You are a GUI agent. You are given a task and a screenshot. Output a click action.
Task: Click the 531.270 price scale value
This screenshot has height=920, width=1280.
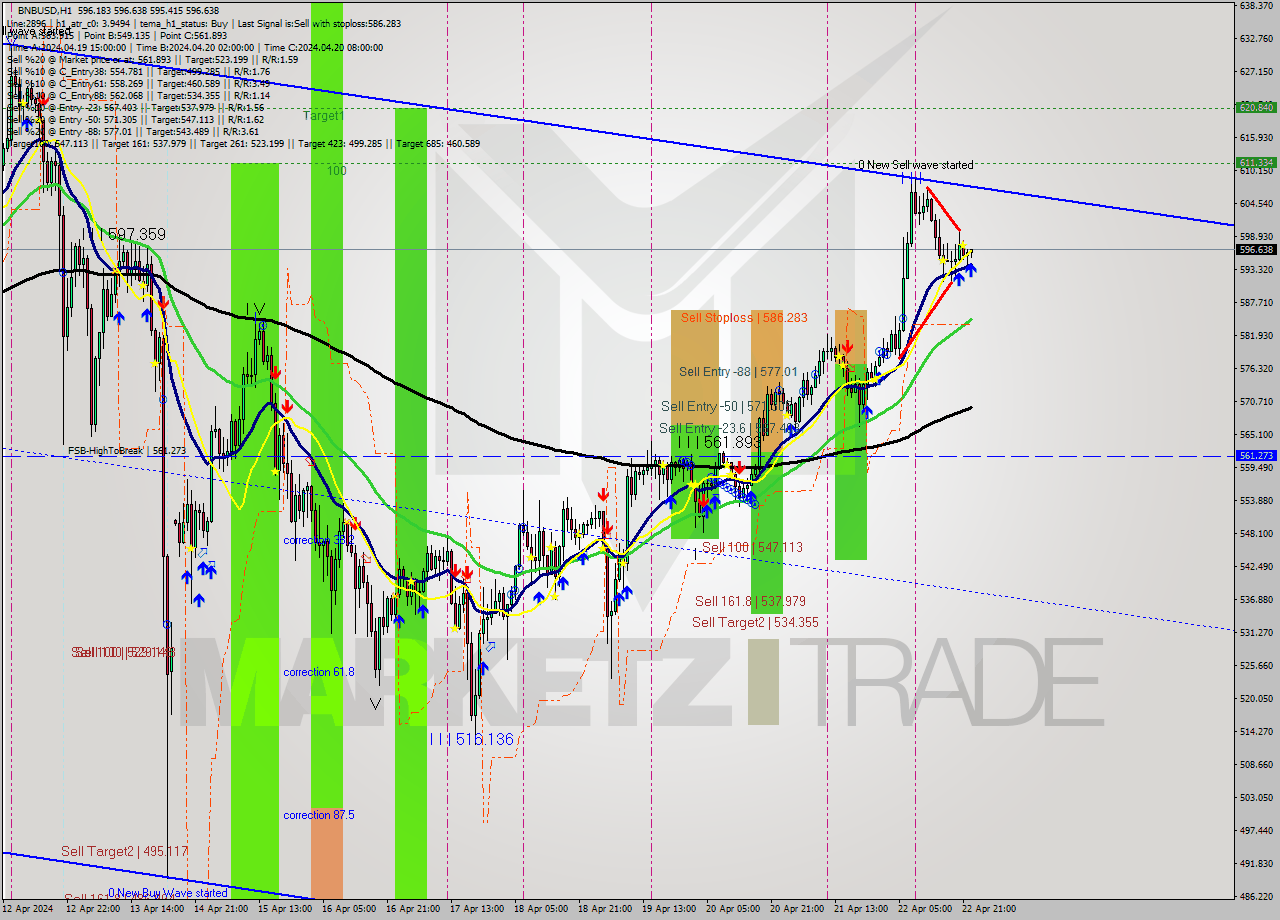coord(1256,632)
